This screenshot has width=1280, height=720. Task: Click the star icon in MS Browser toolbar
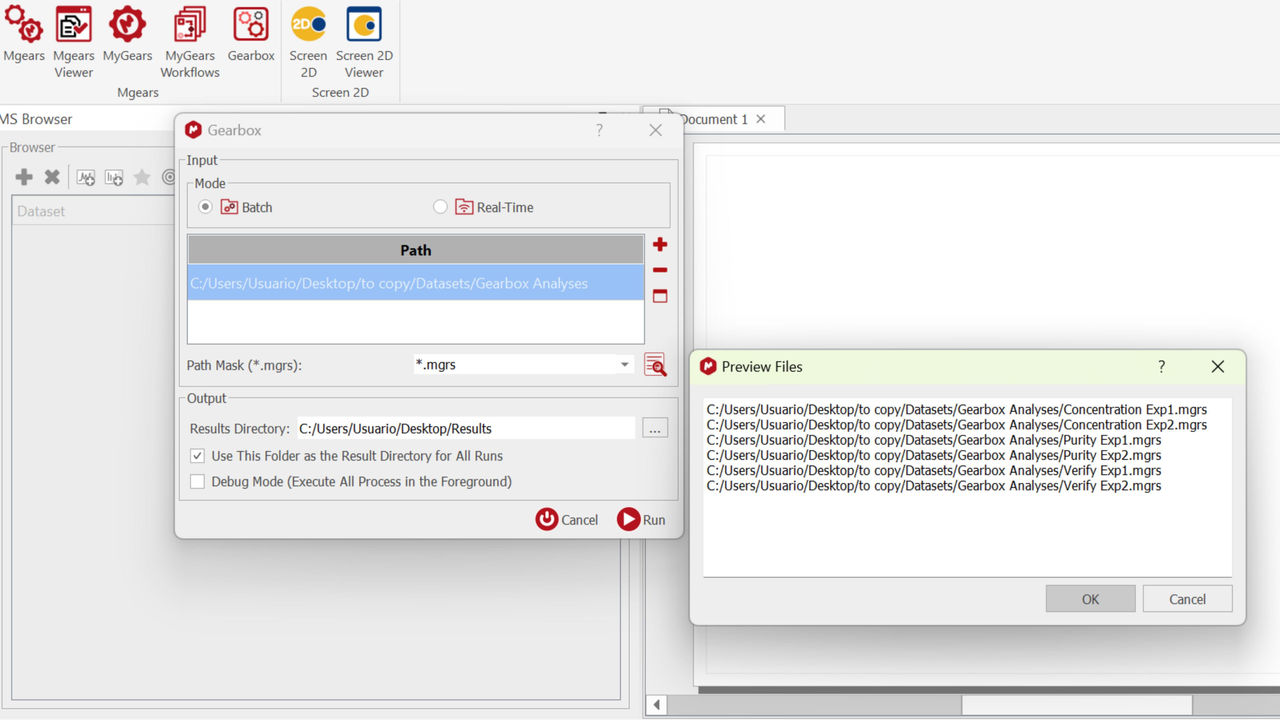[142, 177]
